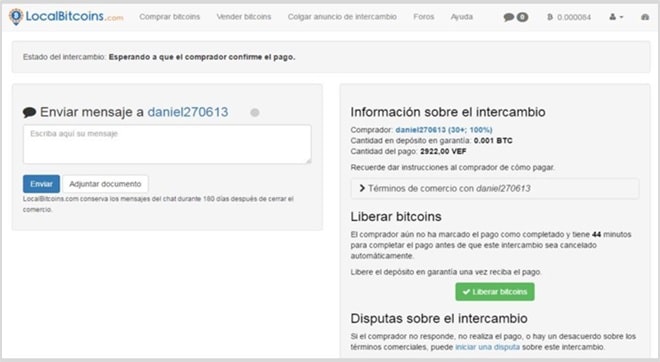Click the iniciar una disputa link
The height and width of the screenshot is (362, 660).
[x=487, y=347]
